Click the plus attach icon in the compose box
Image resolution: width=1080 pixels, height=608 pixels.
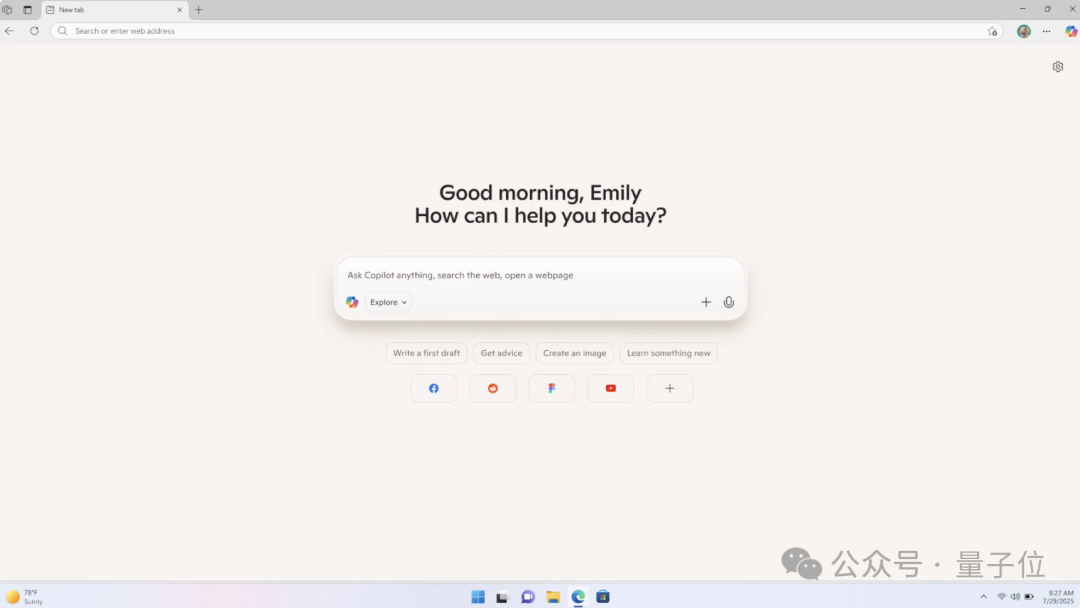[706, 302]
